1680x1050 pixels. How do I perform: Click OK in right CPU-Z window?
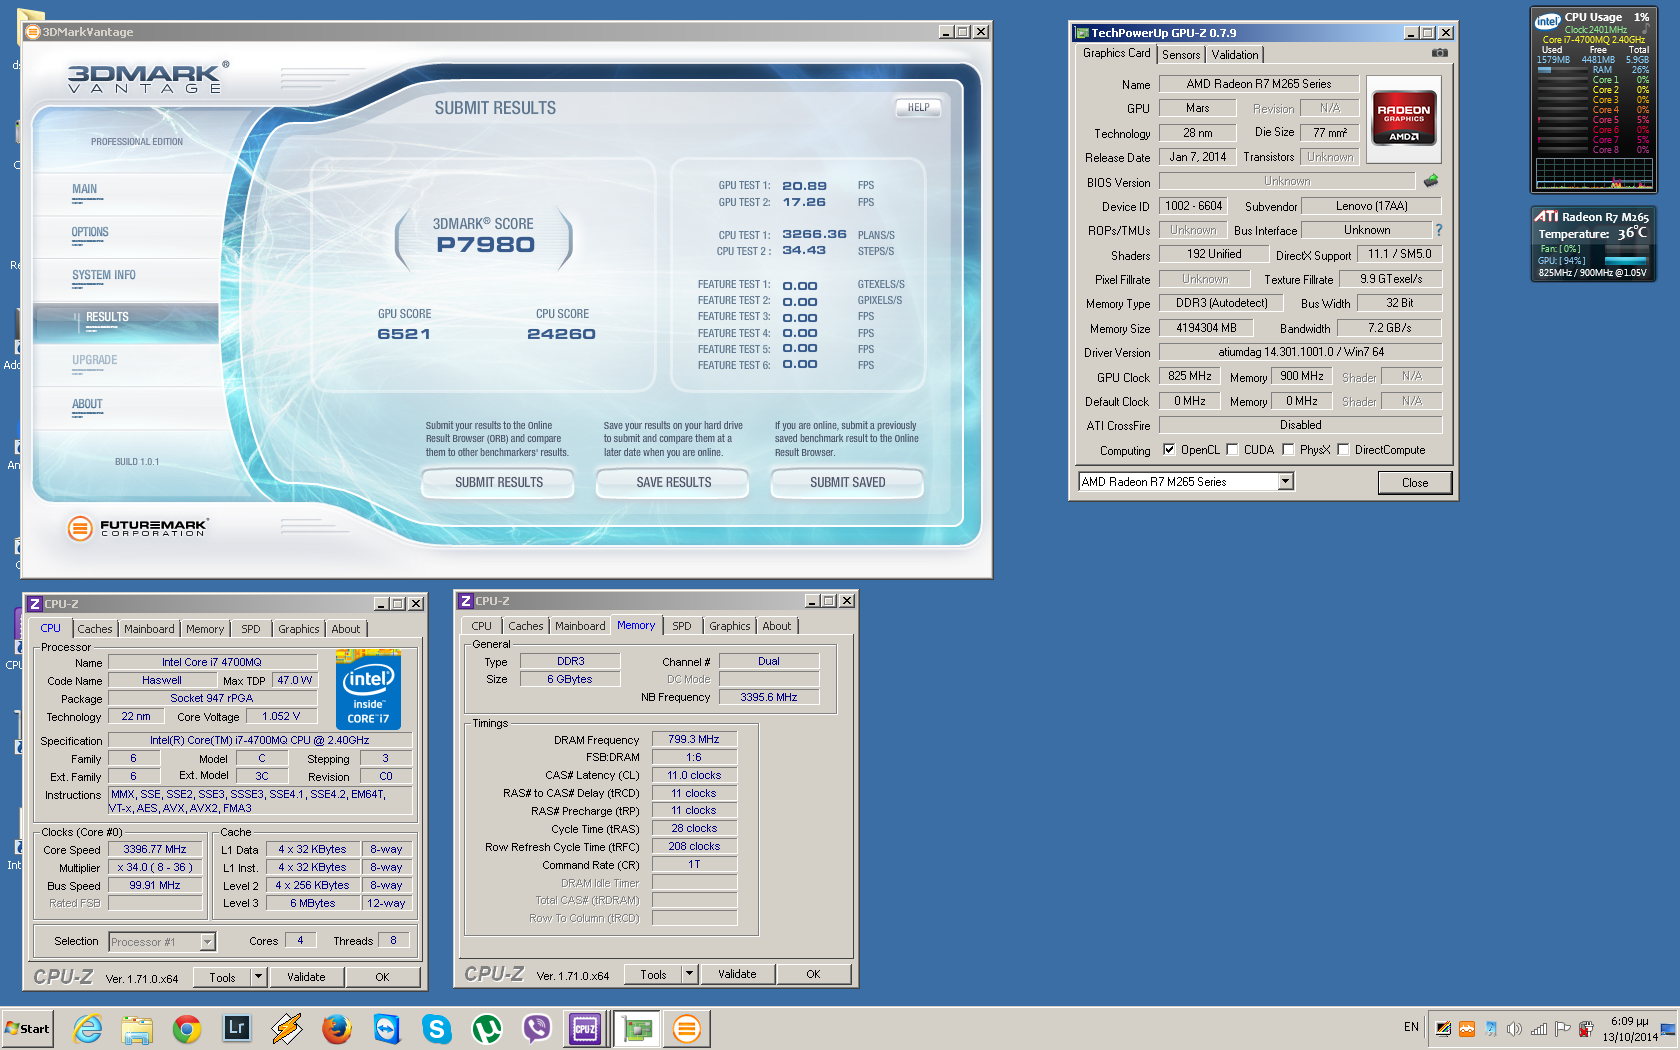[813, 974]
